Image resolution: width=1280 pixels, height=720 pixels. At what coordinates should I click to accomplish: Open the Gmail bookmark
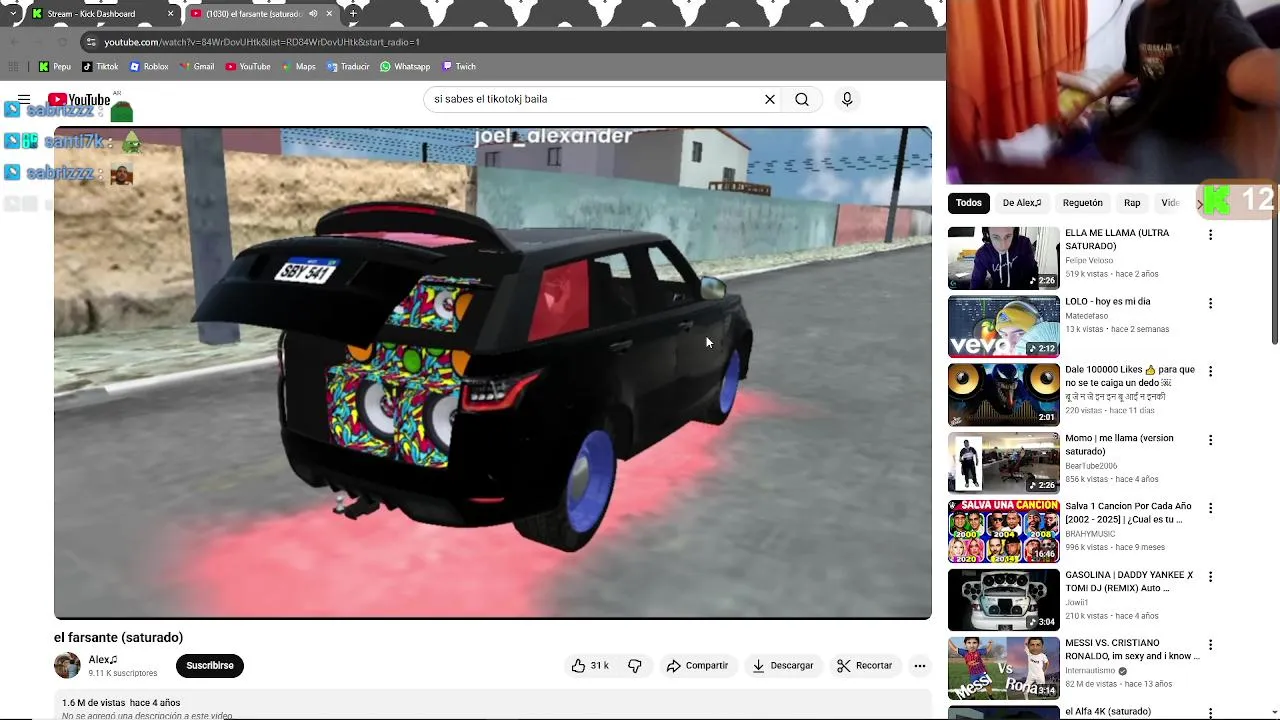coord(197,67)
